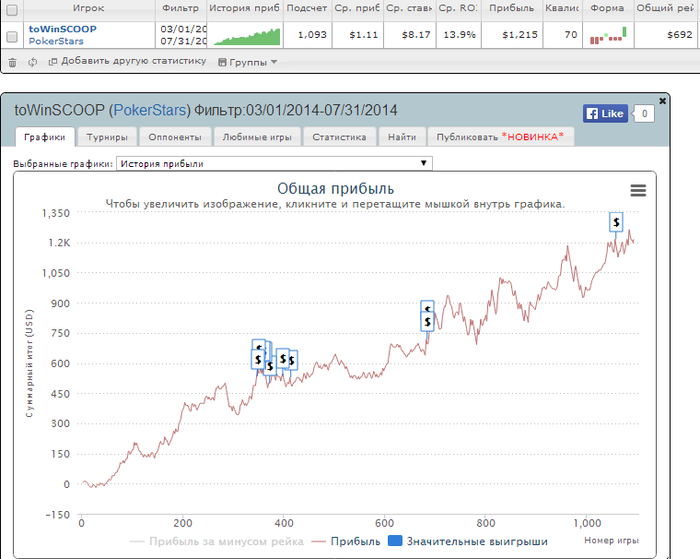The width and height of the screenshot is (700, 559).
Task: Click the 13.9% ROI cell
Action: (459, 35)
